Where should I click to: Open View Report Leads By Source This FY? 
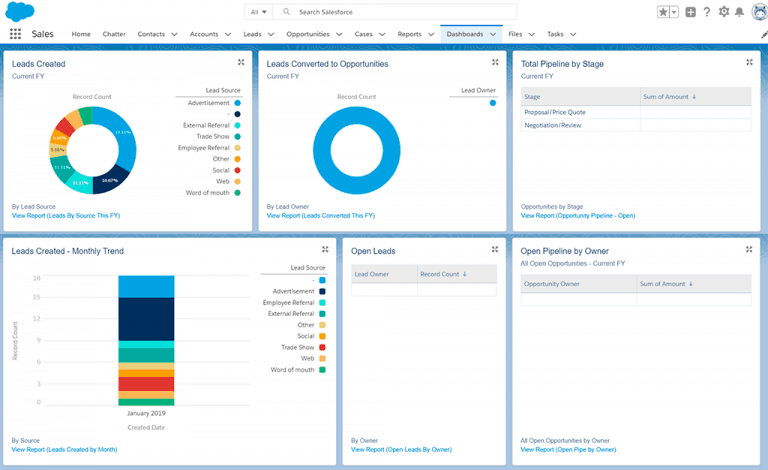66,215
